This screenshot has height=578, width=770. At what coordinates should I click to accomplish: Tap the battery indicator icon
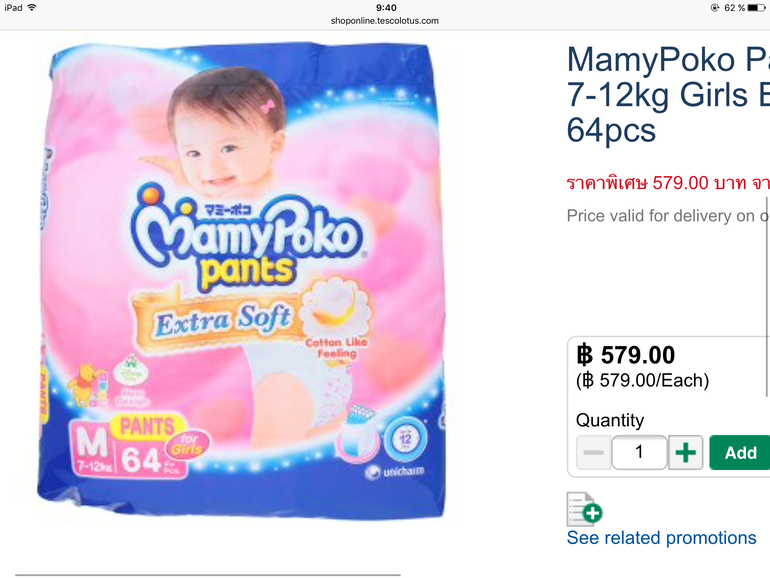point(756,7)
